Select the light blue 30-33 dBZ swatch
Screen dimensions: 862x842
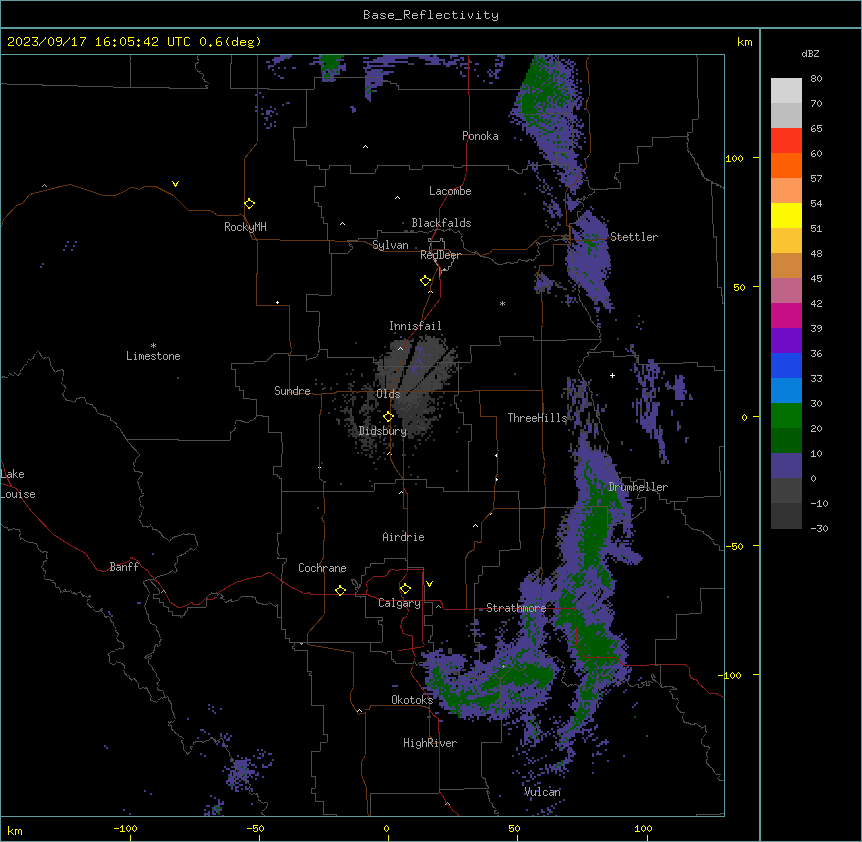pos(786,390)
